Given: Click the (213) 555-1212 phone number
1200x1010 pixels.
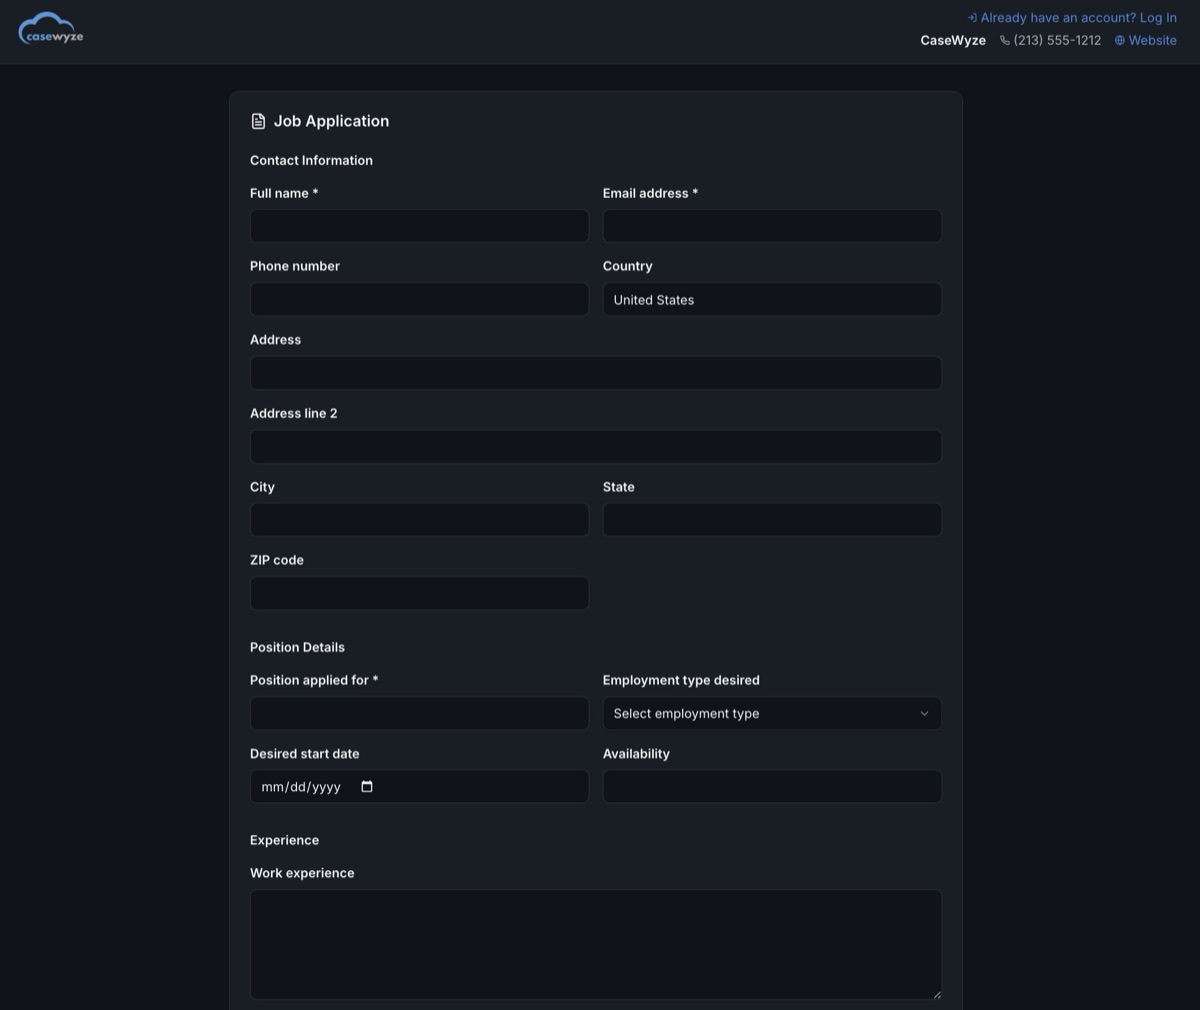Looking at the screenshot, I should tap(1057, 41).
